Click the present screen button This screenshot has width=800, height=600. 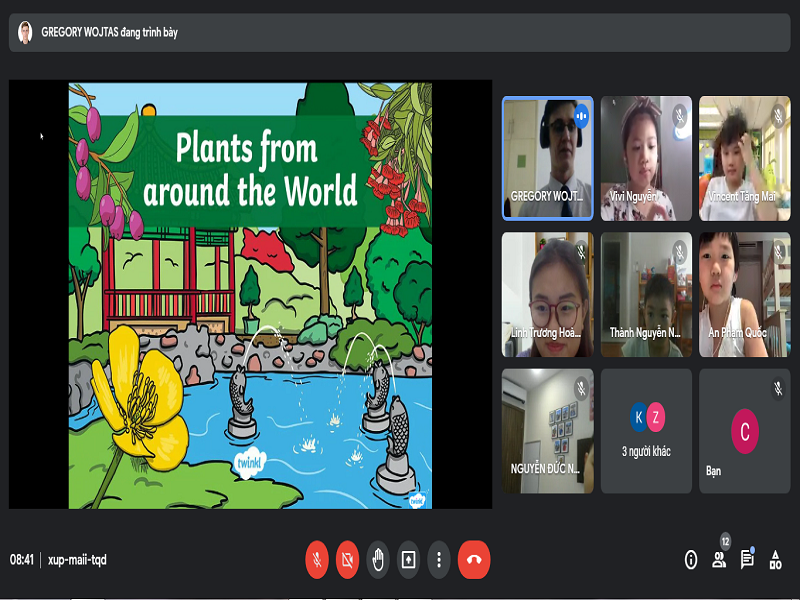pos(408,560)
